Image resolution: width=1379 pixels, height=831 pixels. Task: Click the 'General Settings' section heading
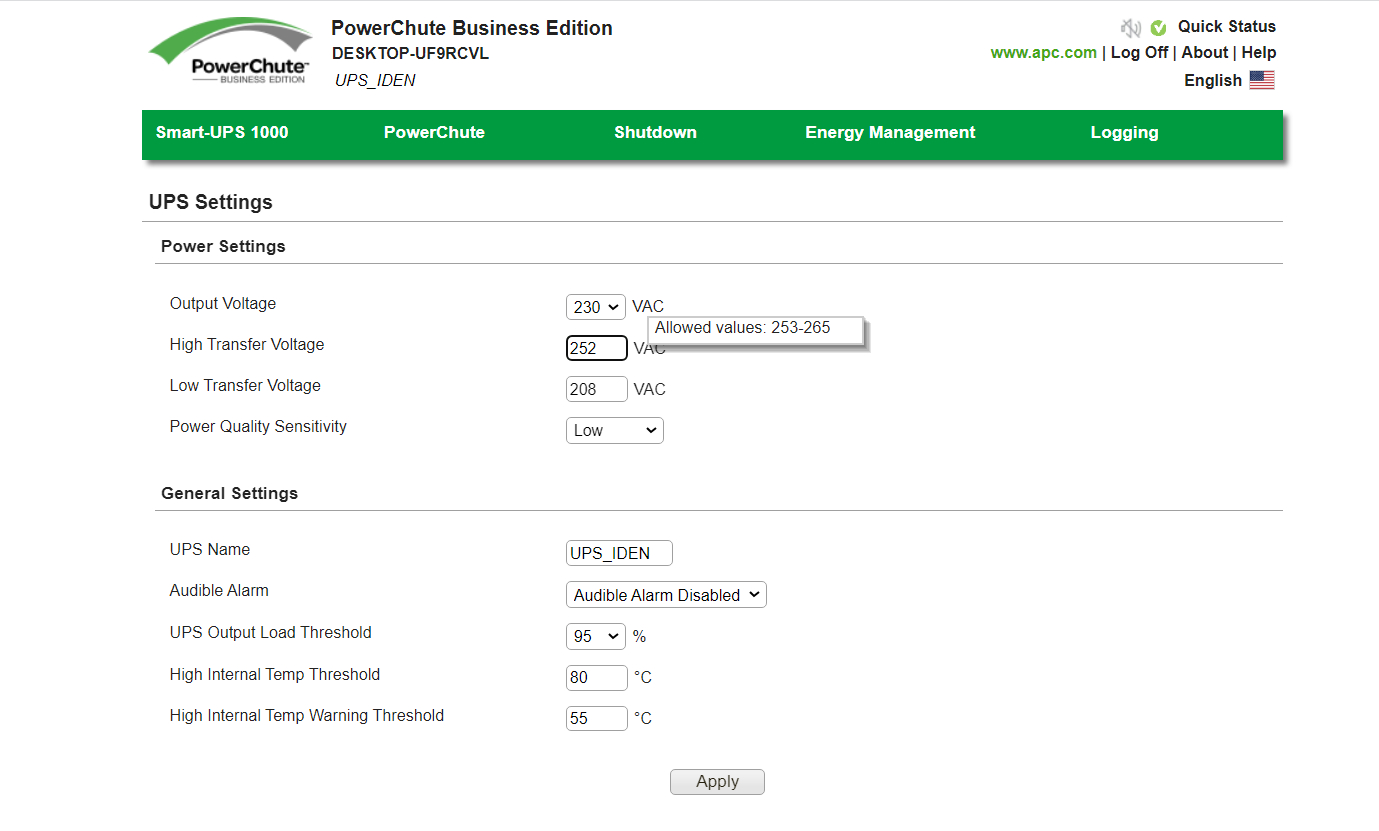point(230,493)
